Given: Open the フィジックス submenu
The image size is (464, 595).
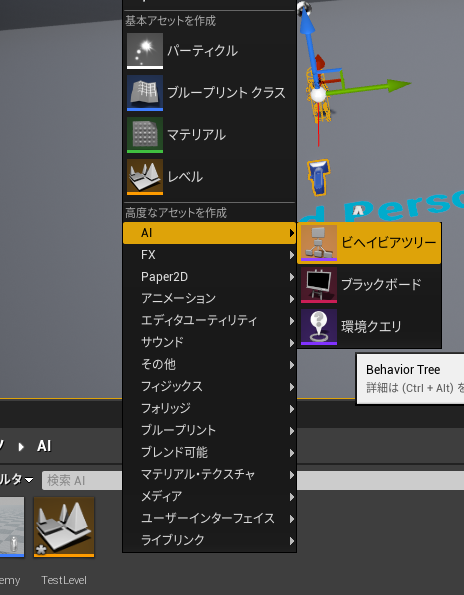Looking at the screenshot, I should point(209,387).
